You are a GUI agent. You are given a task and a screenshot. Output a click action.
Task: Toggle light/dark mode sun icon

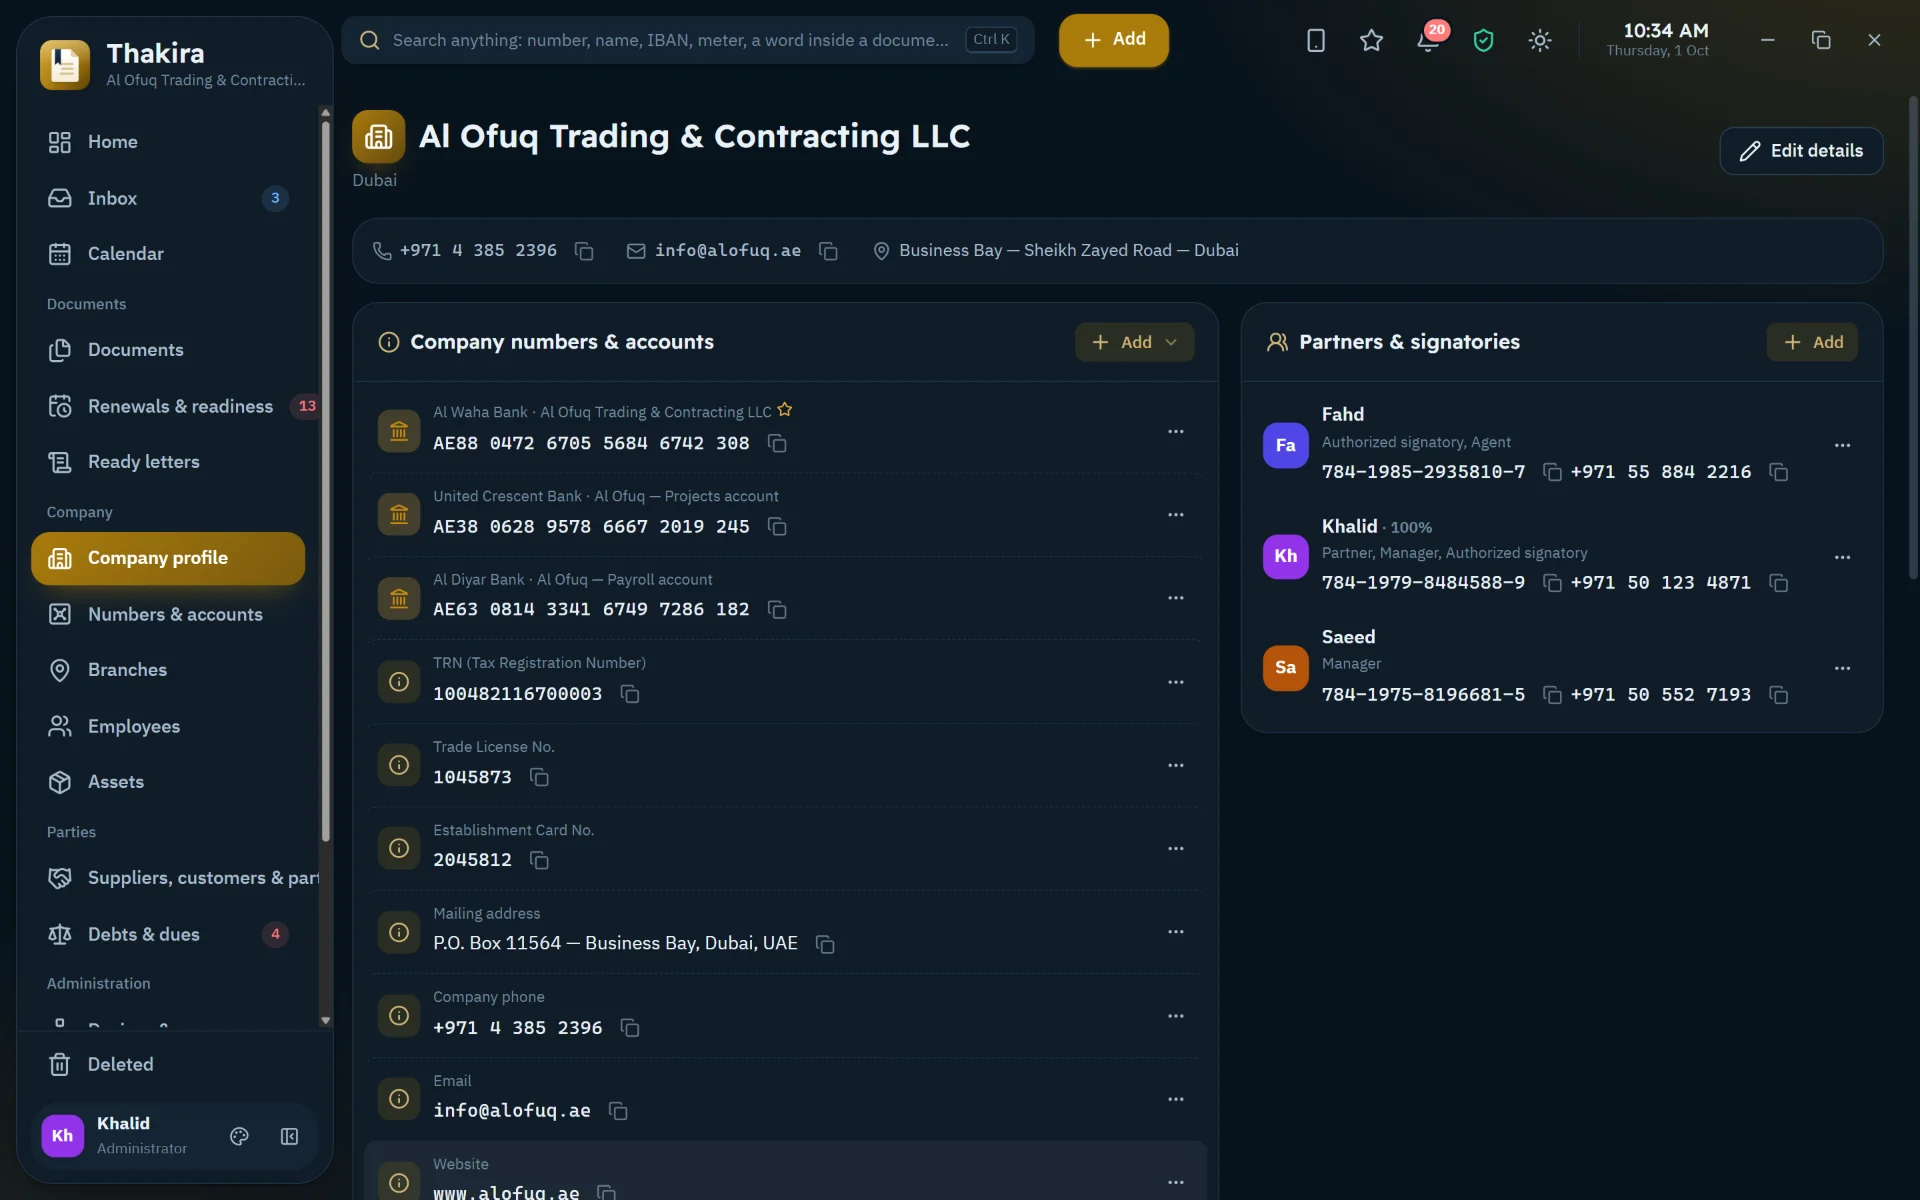pos(1540,40)
